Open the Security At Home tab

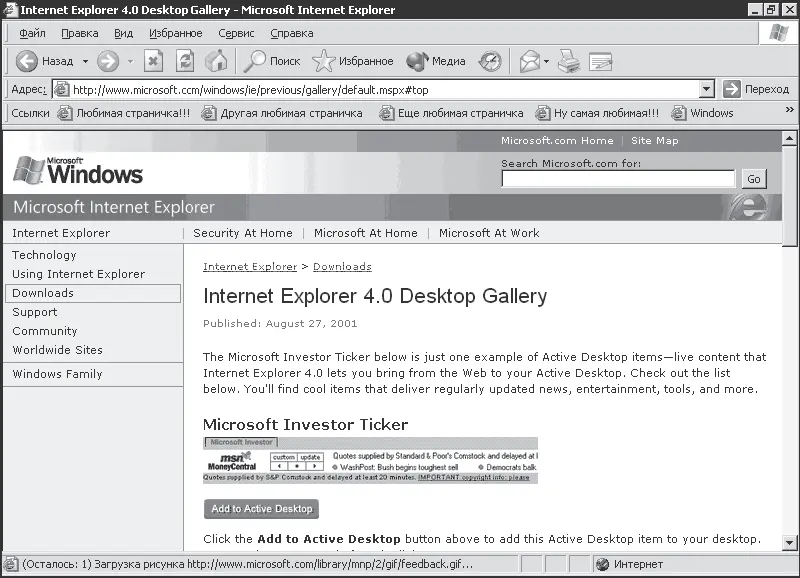(243, 233)
